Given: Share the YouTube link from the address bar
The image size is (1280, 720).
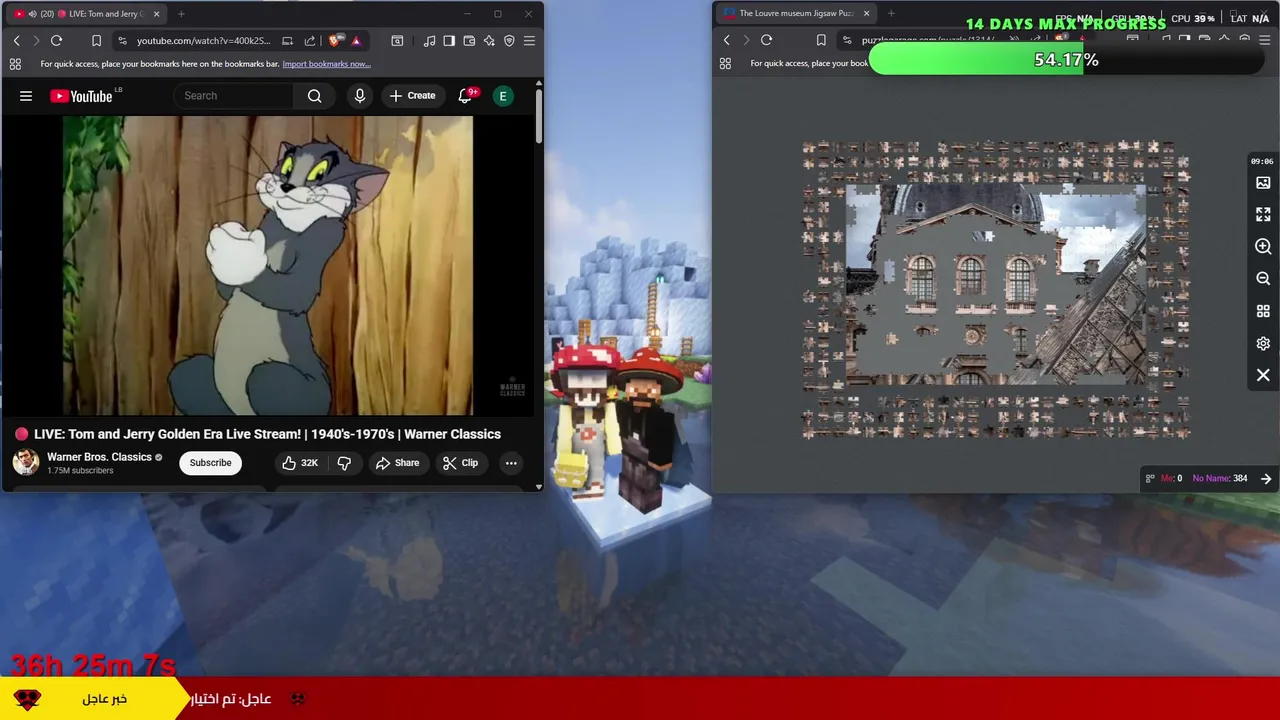Looking at the screenshot, I should click(309, 41).
